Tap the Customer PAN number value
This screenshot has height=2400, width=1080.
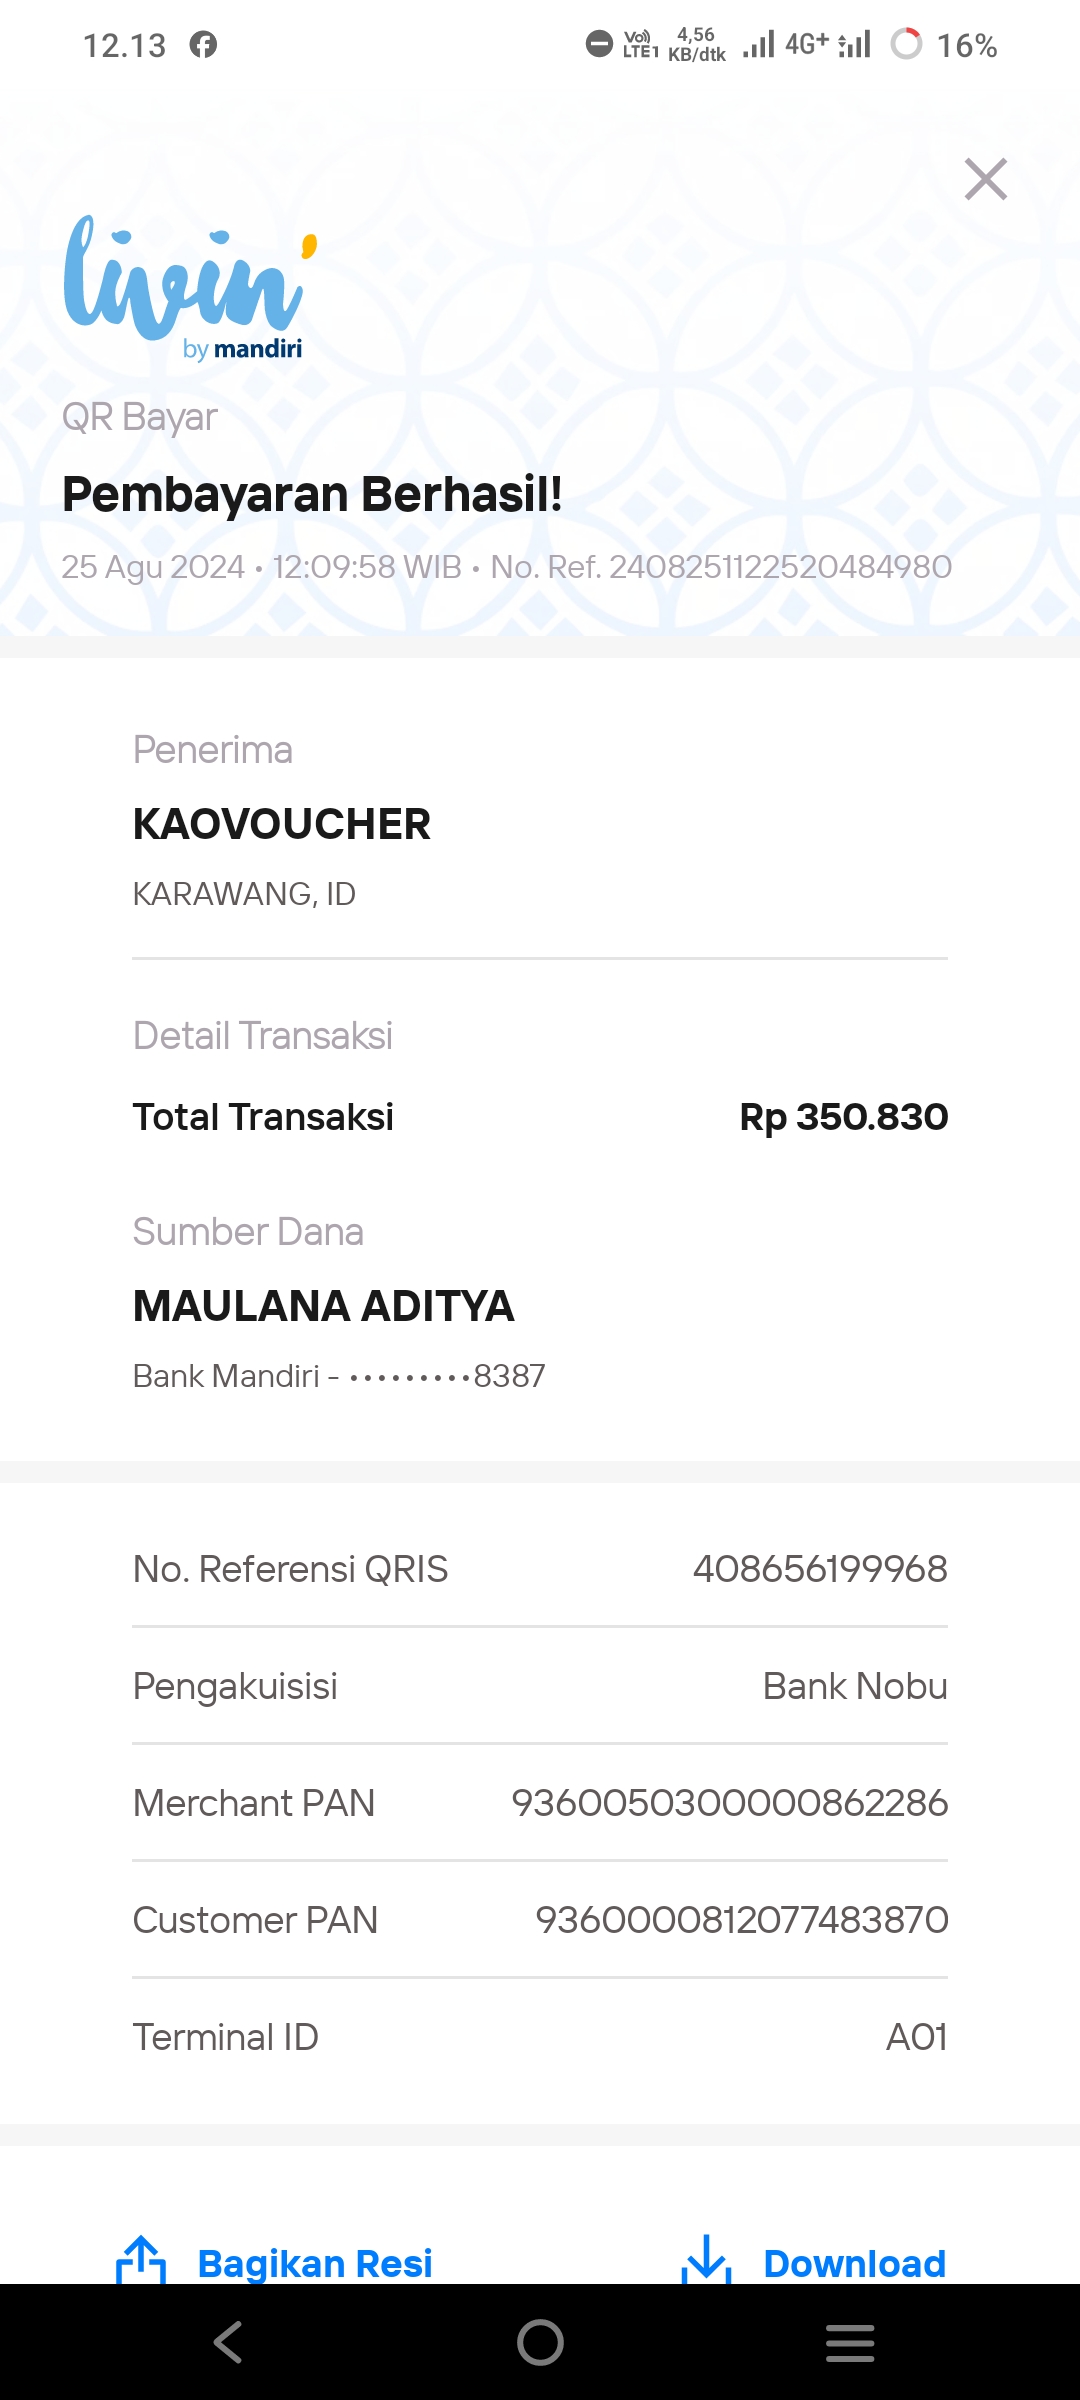[x=741, y=1920]
